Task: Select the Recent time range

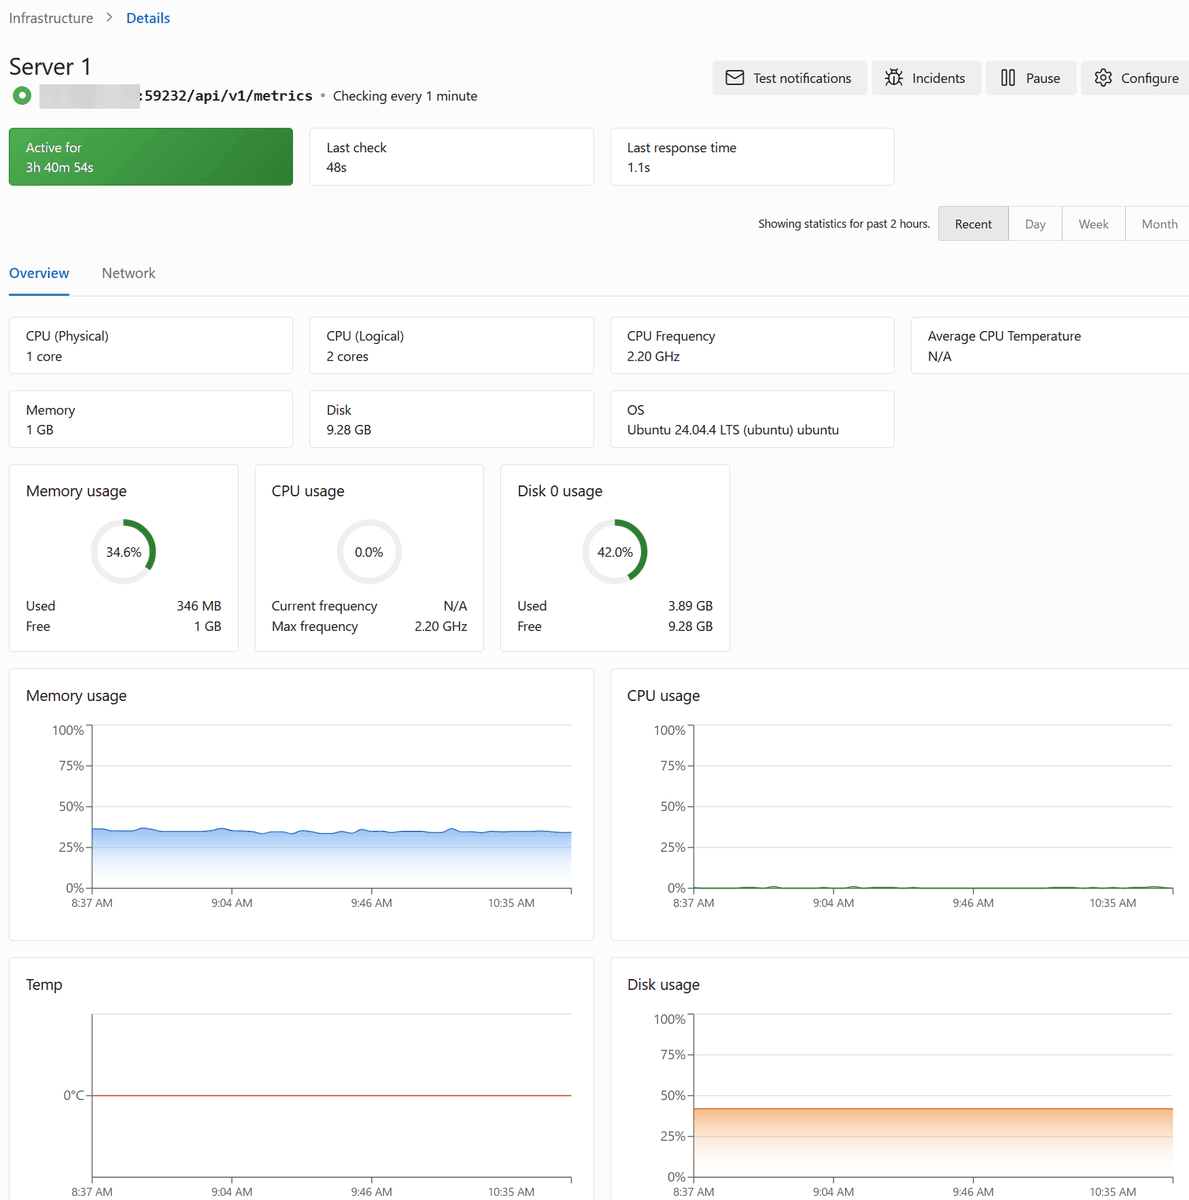Action: pyautogui.click(x=973, y=224)
